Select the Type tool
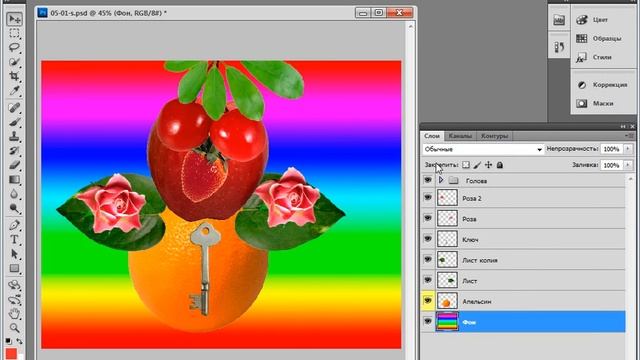This screenshot has height=360, width=640. coord(14,240)
